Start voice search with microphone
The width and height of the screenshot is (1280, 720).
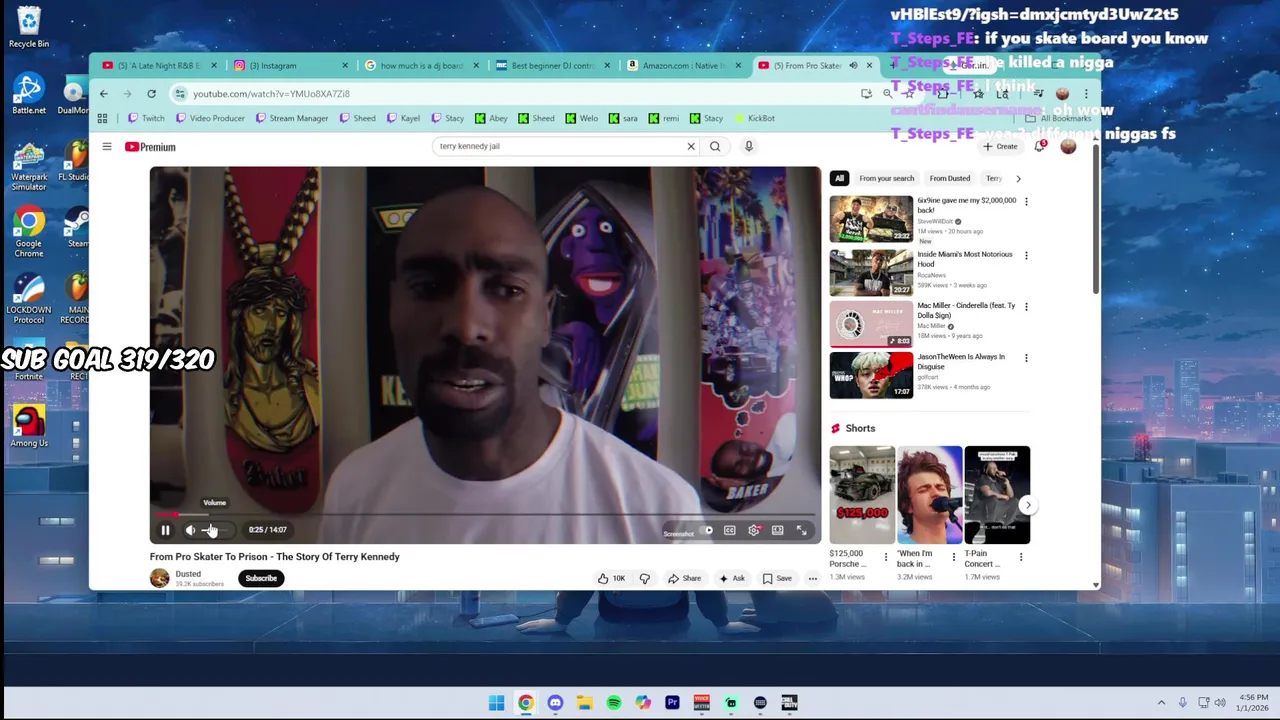coord(749,146)
